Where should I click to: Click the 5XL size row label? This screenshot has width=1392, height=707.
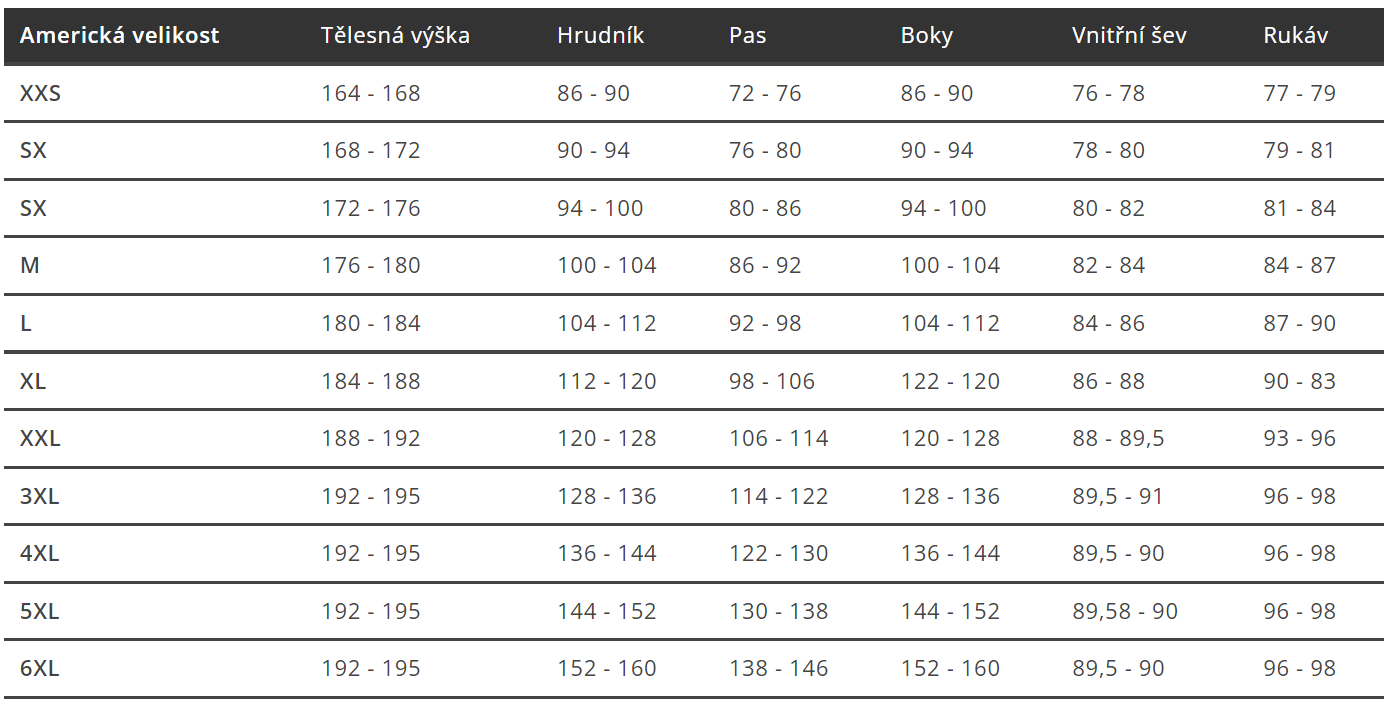pyautogui.click(x=39, y=612)
